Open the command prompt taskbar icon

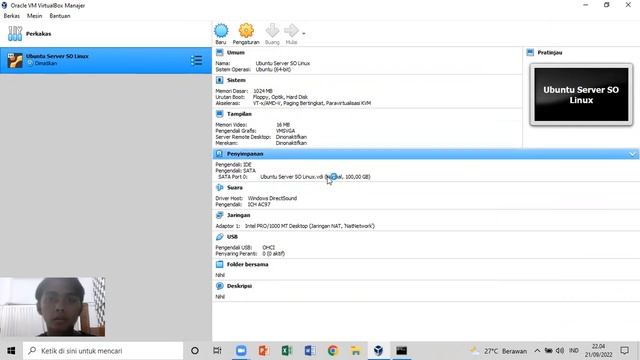pos(402,351)
